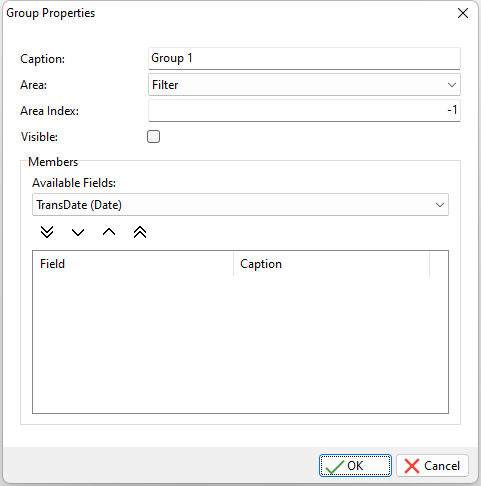Click the 'Visible:' label text
Viewport: 481px width, 486px height.
[x=39, y=137]
